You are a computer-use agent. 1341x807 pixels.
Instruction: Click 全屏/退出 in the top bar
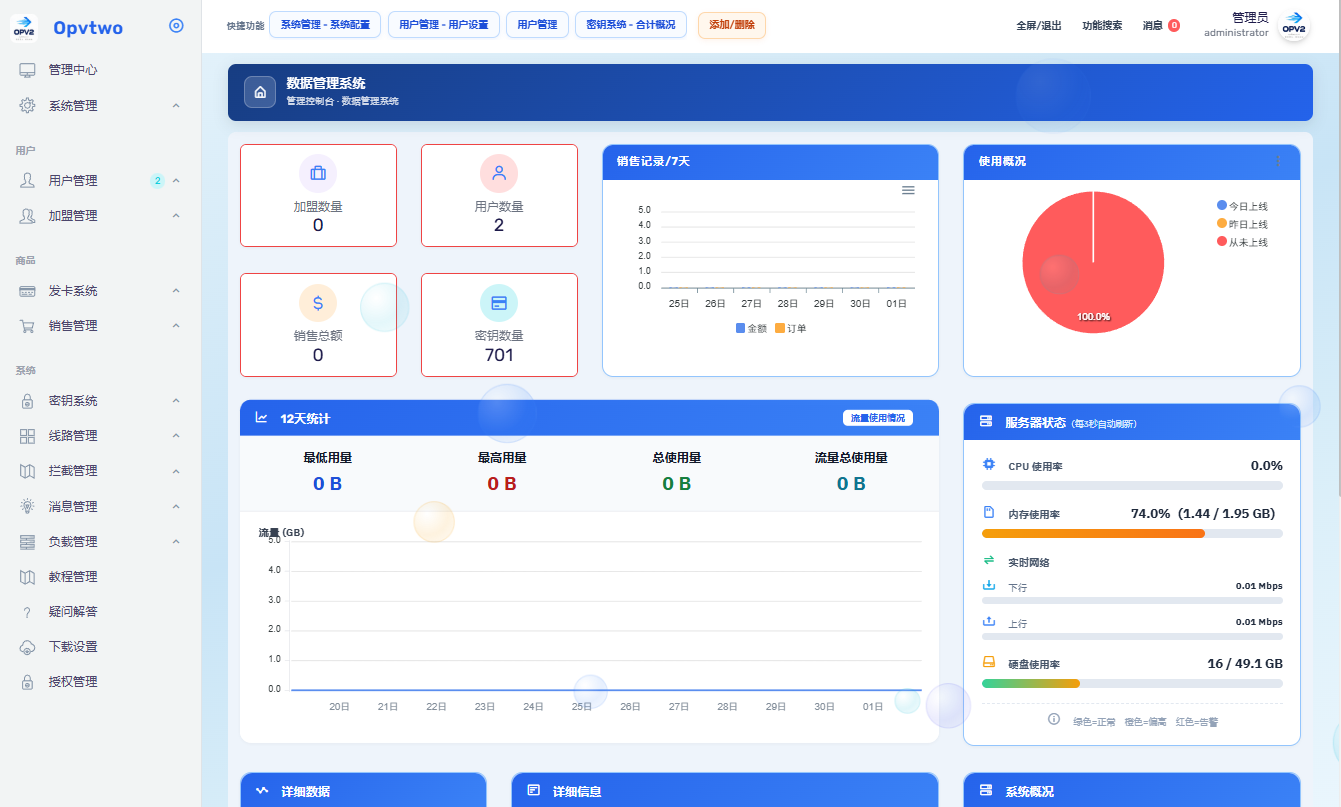[1039, 26]
